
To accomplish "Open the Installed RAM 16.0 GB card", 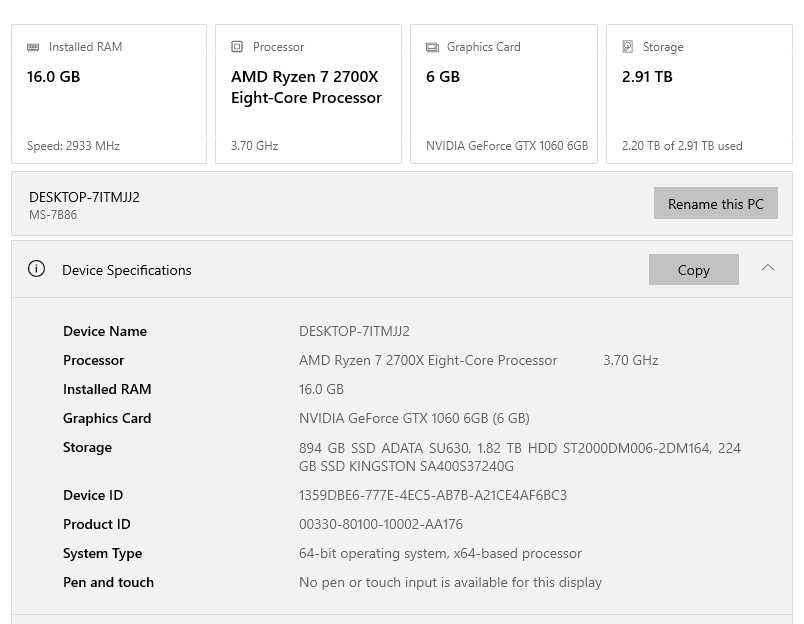I will coord(109,94).
